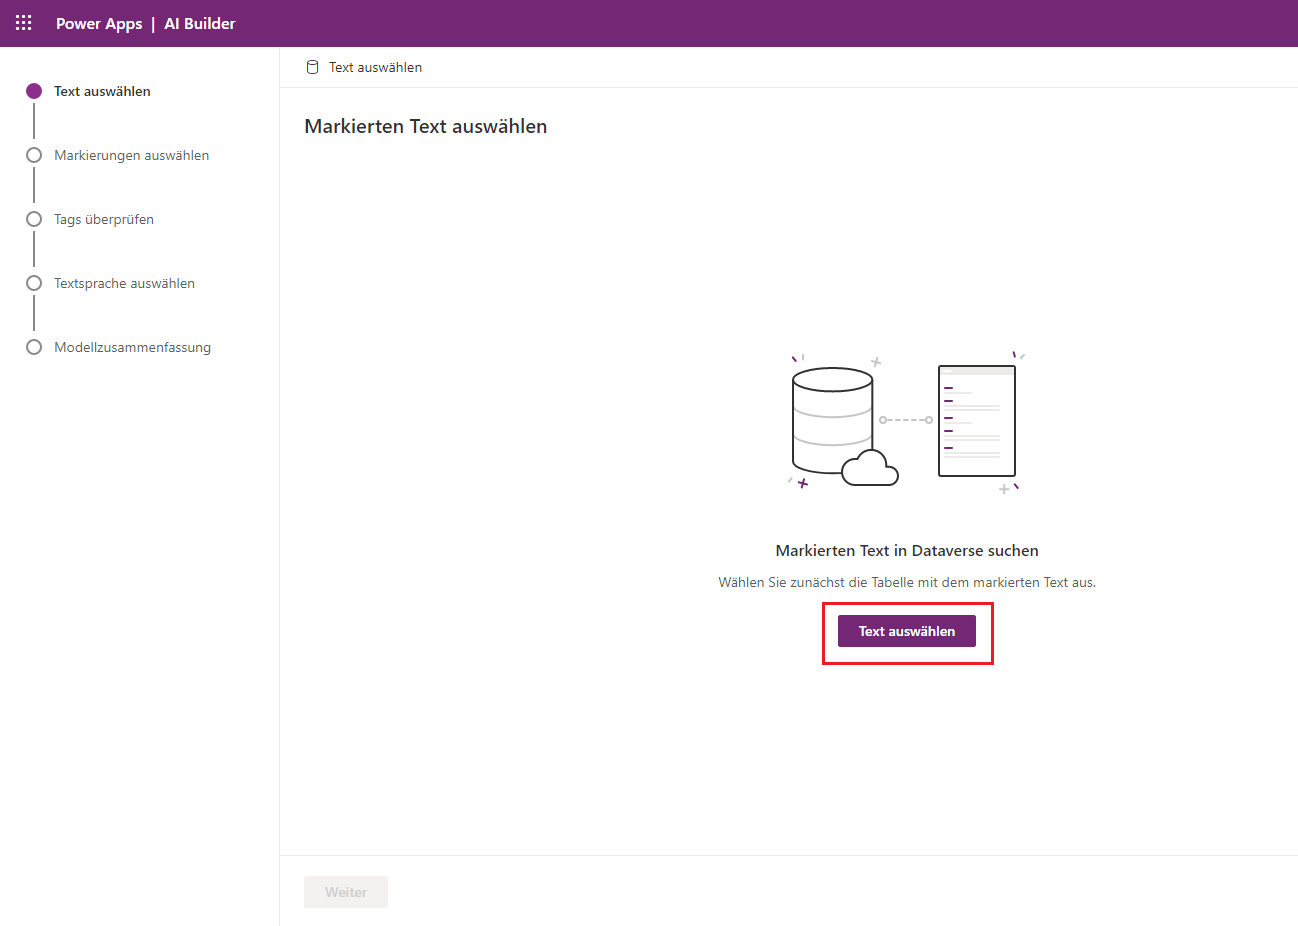Click the document page illustration
This screenshot has width=1298, height=926.
coord(977,420)
